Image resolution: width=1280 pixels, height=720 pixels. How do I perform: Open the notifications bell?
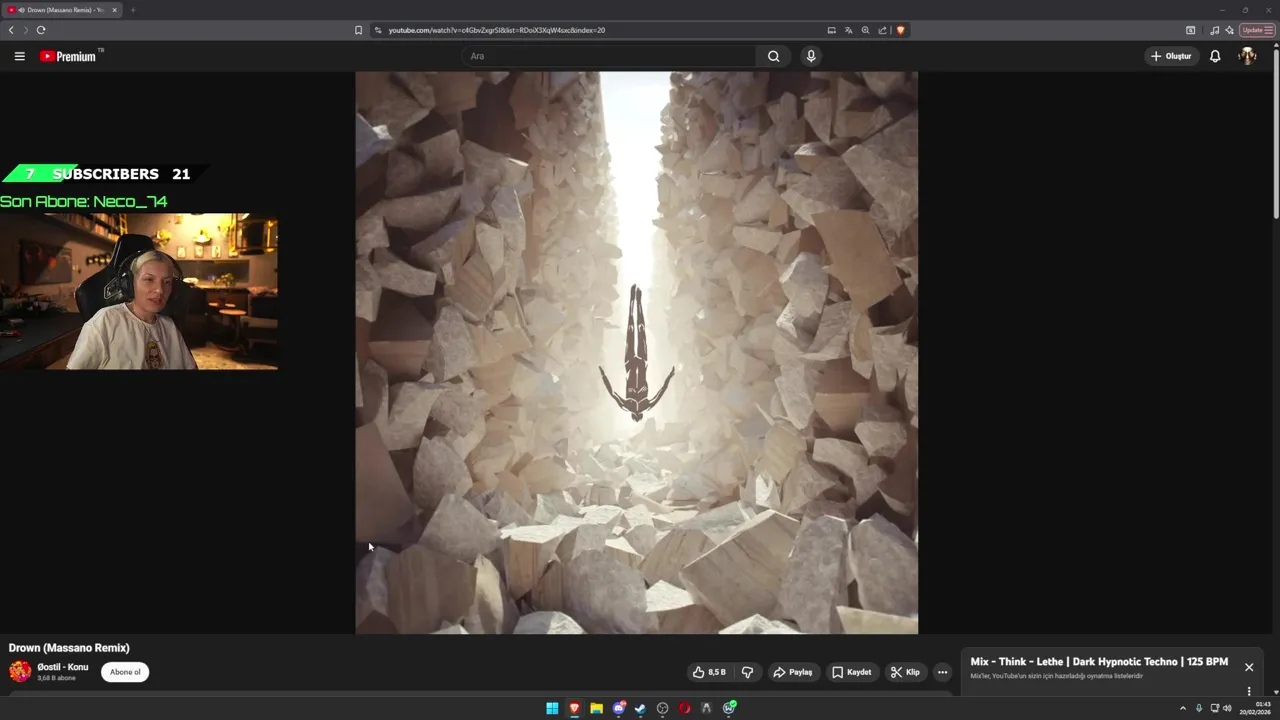[1215, 56]
